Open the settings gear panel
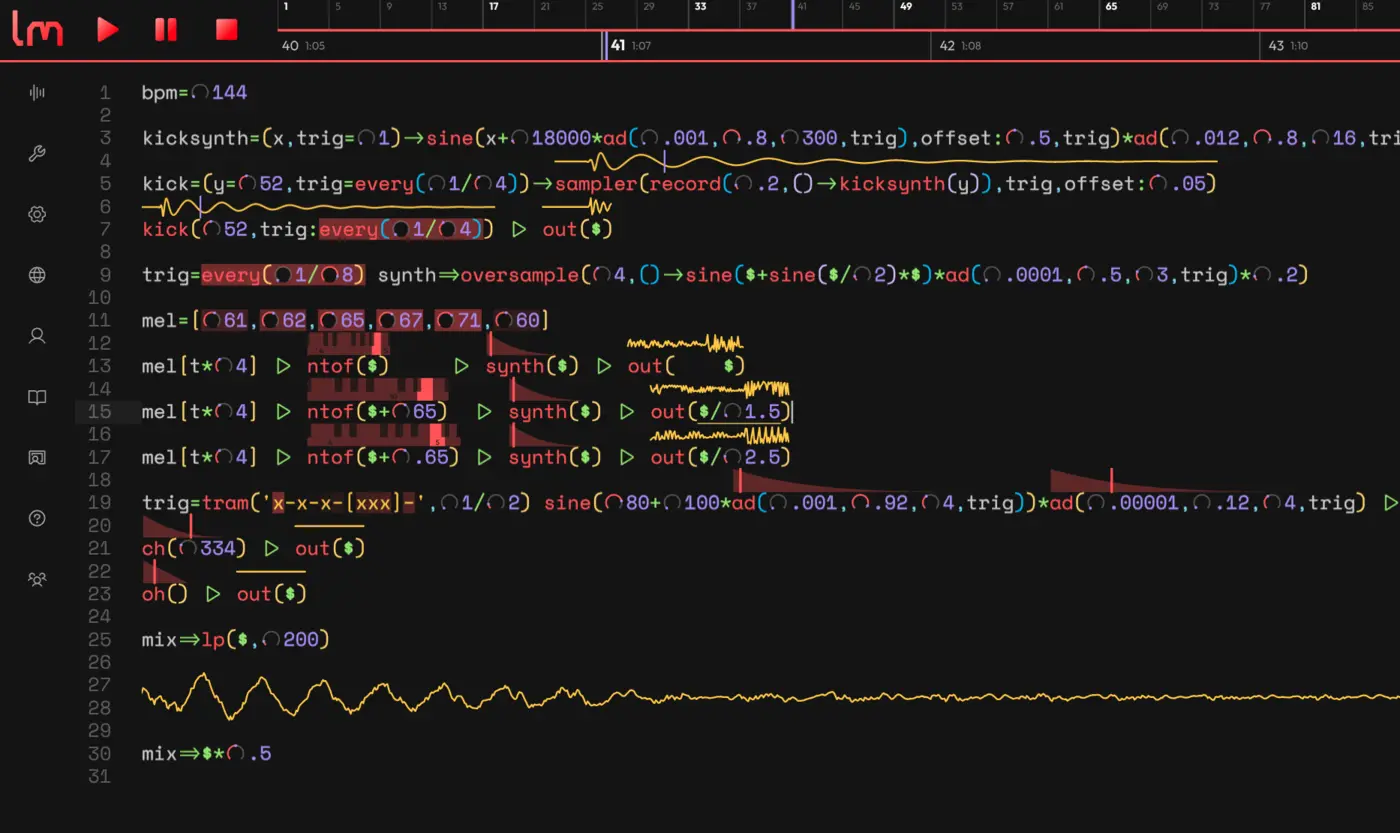The height and width of the screenshot is (833, 1400). point(37,214)
